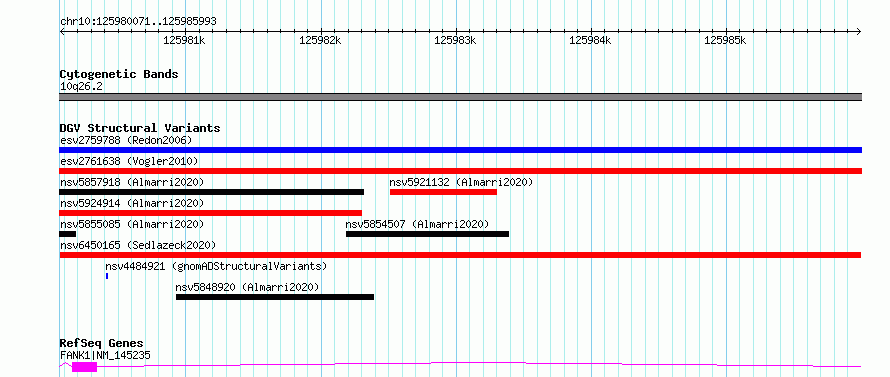Open the esv2759788 (Redon2006) label

(126, 140)
